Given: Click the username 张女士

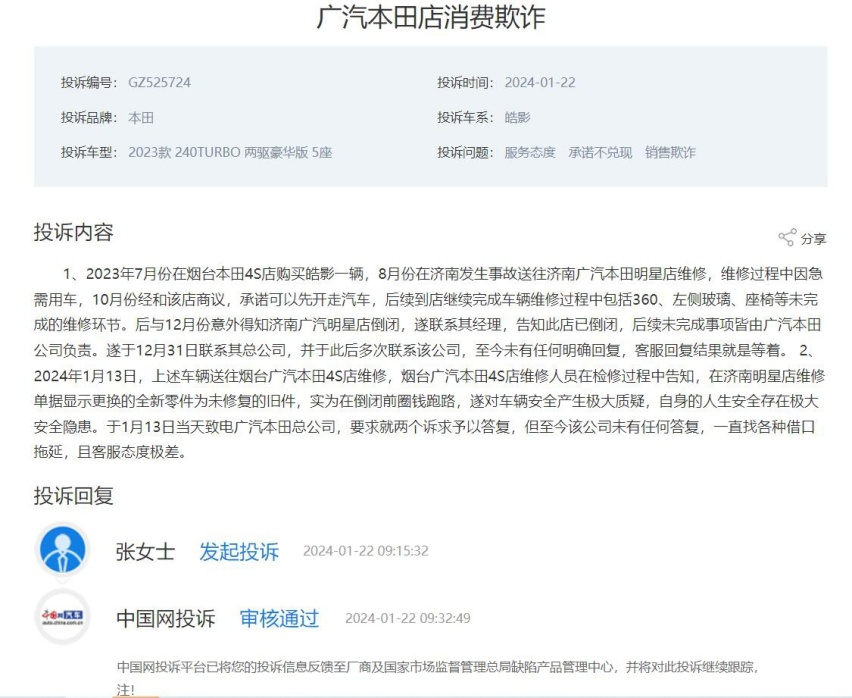Looking at the screenshot, I should coord(145,551).
